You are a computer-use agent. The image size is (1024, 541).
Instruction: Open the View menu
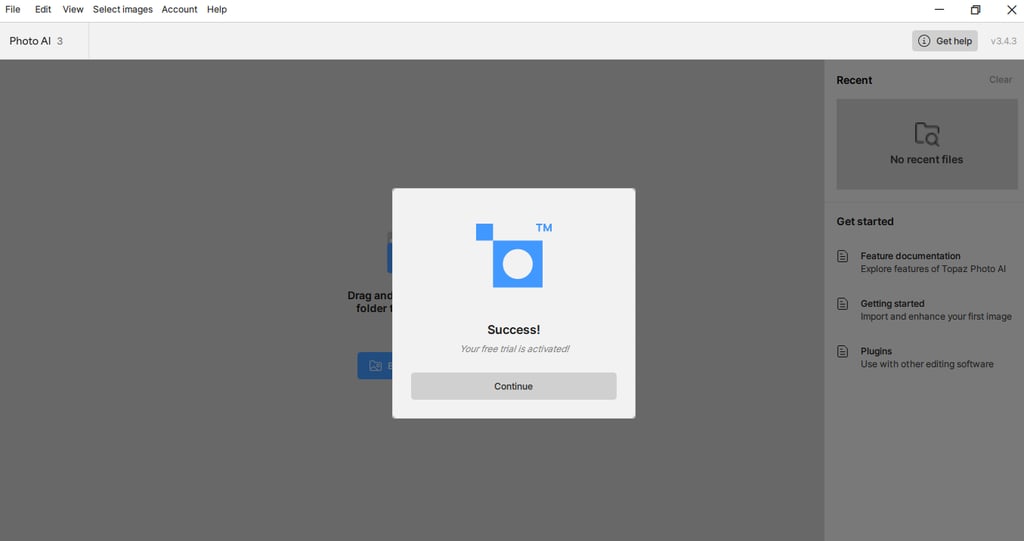[x=72, y=9]
